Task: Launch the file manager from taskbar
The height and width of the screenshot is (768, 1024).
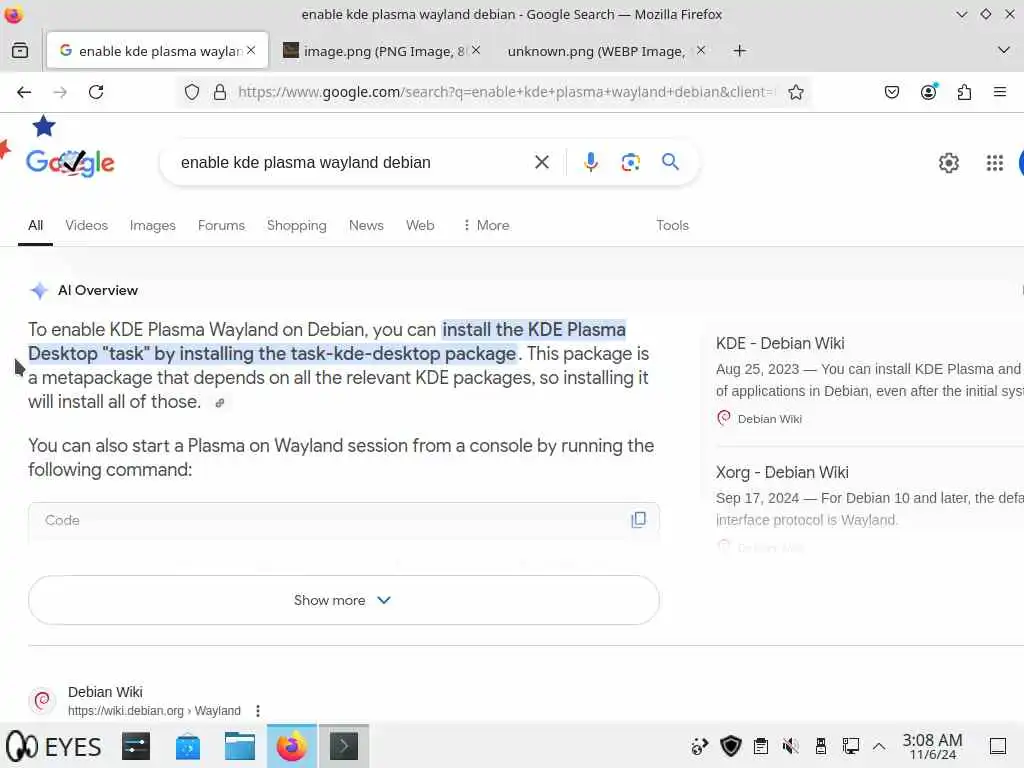Action: point(240,746)
